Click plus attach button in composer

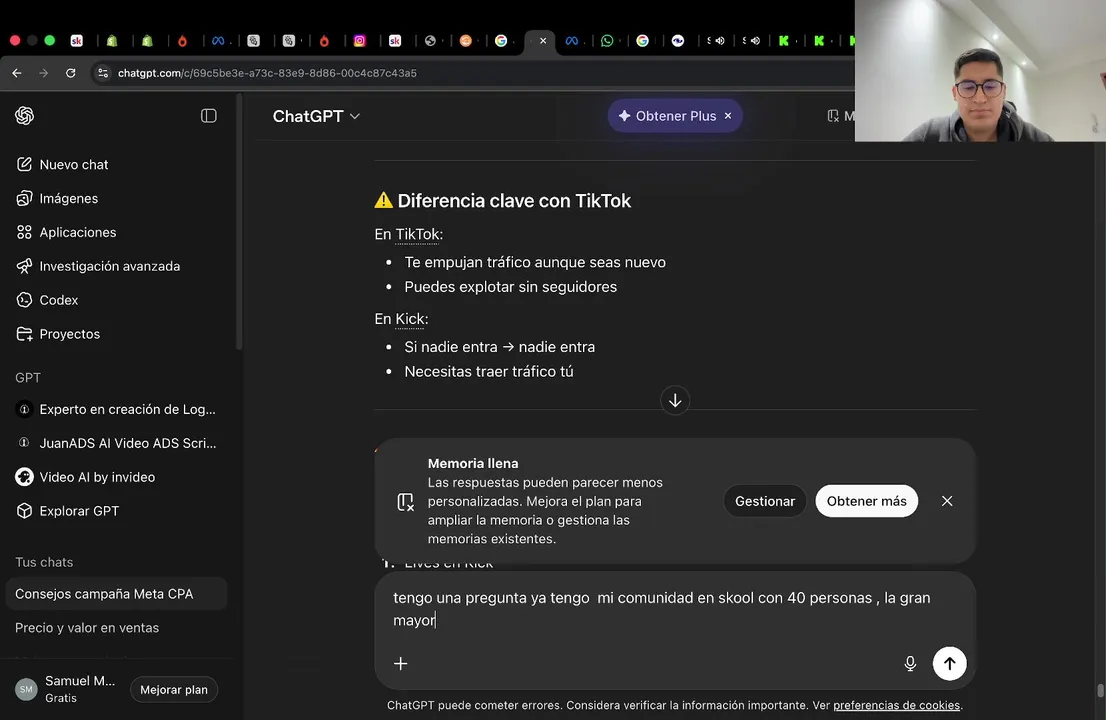(x=401, y=664)
